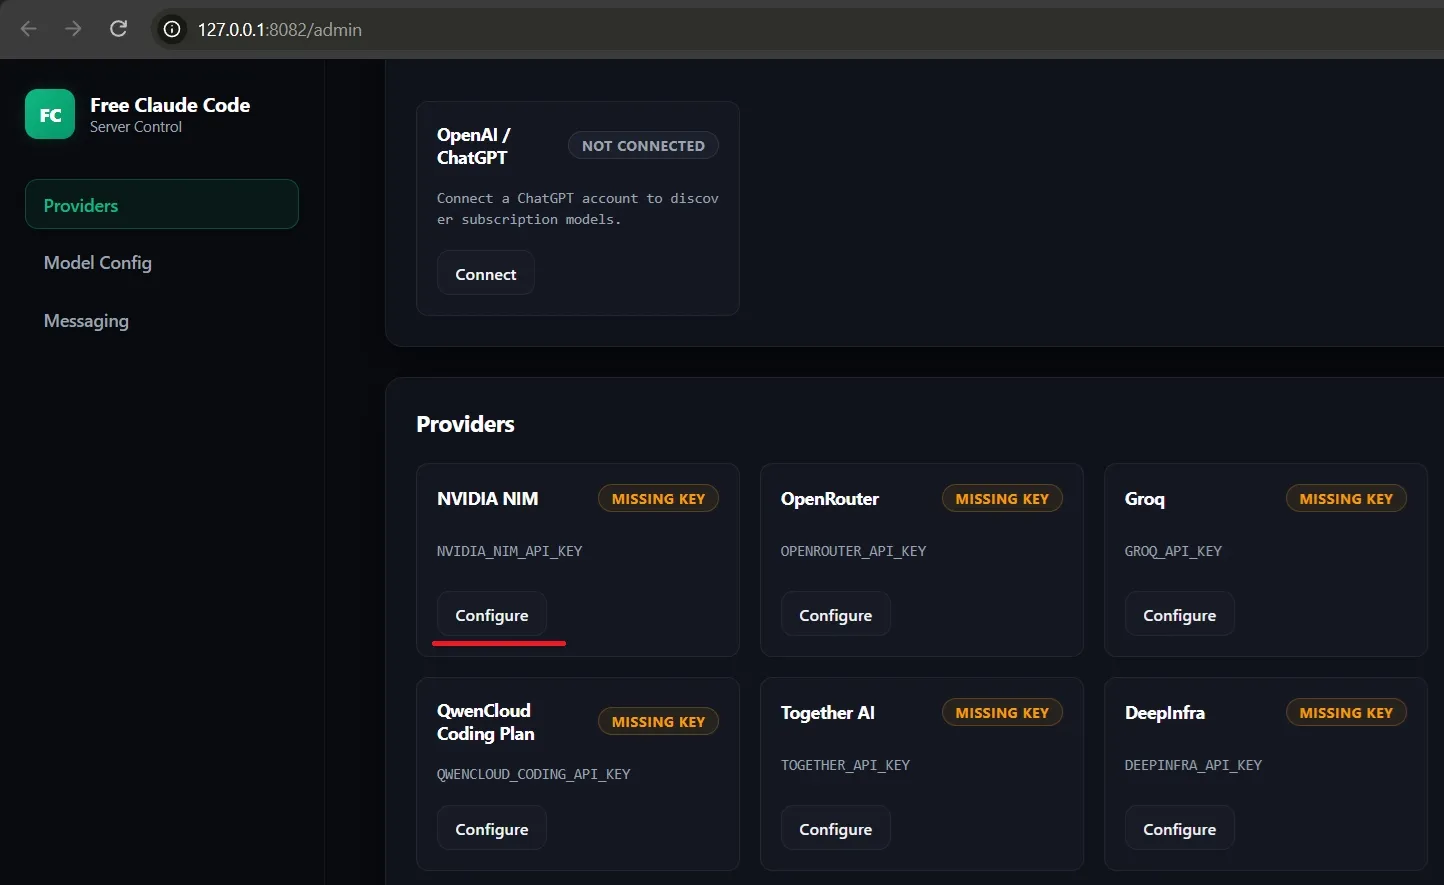
Task: Click the Groq card title
Action: [x=1145, y=499]
